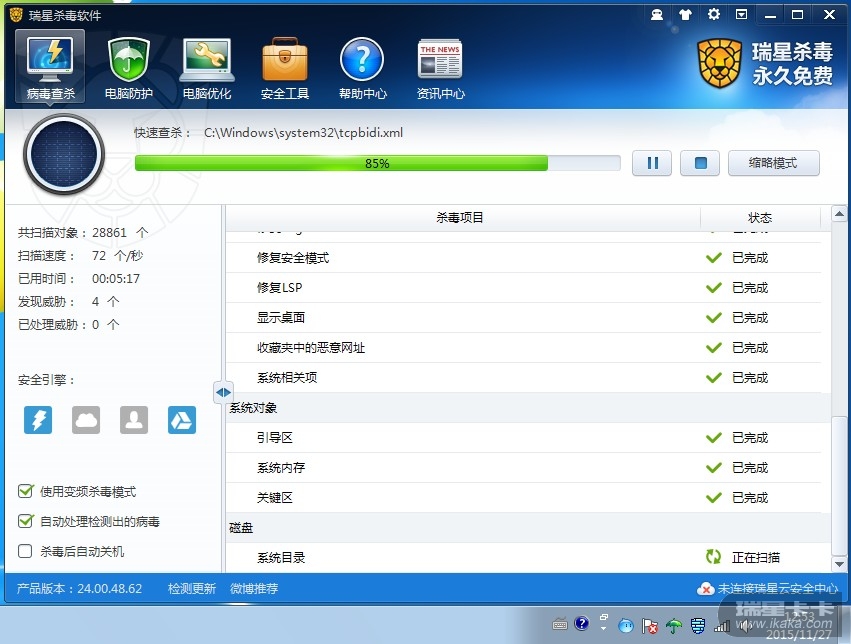
Task: Click the small lion icon in title bar
Action: click(x=16, y=15)
